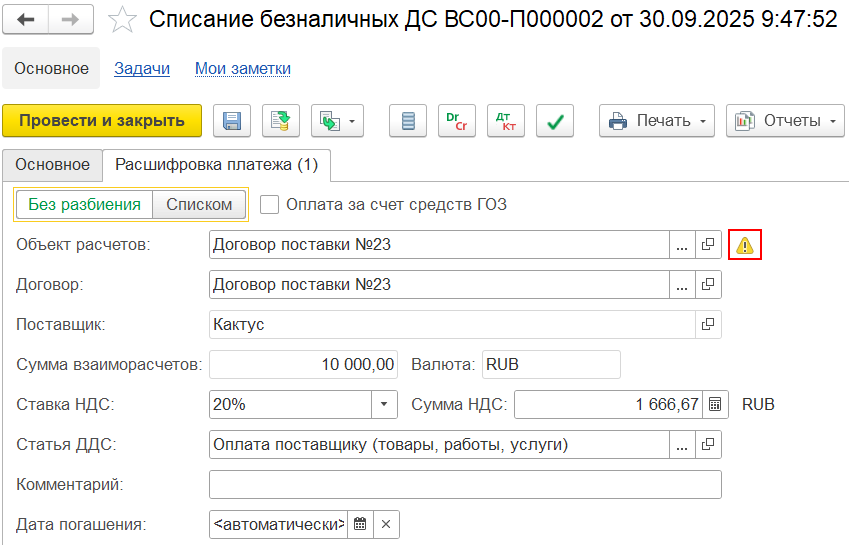
Task: Open the Печать dropdown menu
Action: 657,121
